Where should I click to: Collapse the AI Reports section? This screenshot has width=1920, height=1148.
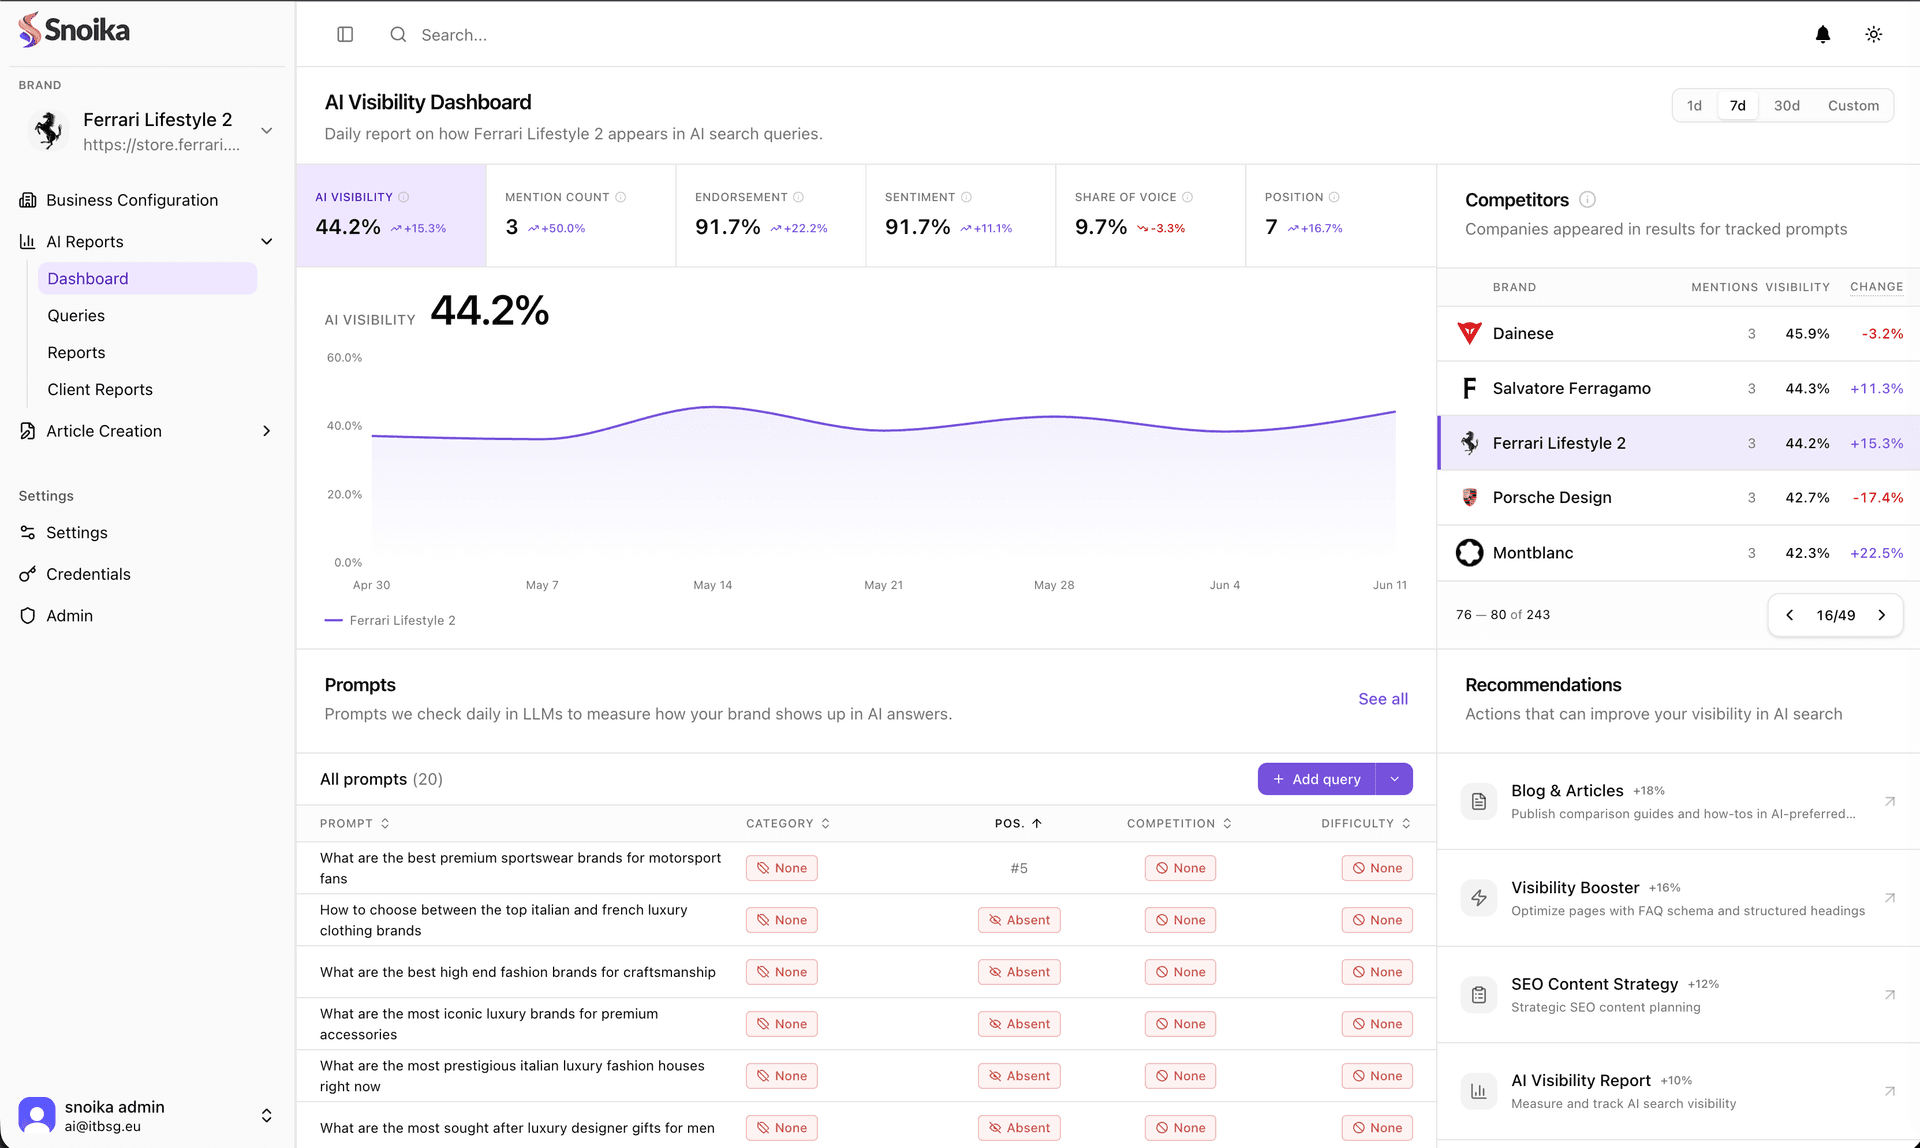click(x=267, y=242)
